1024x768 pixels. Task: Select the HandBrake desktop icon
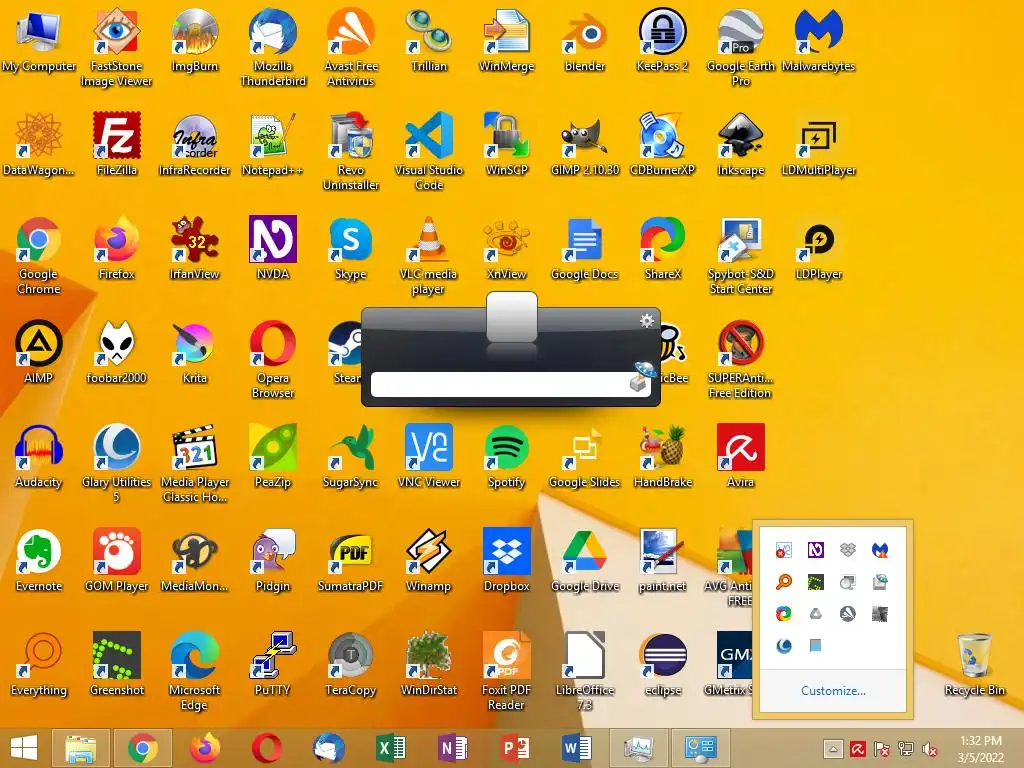pos(662,456)
